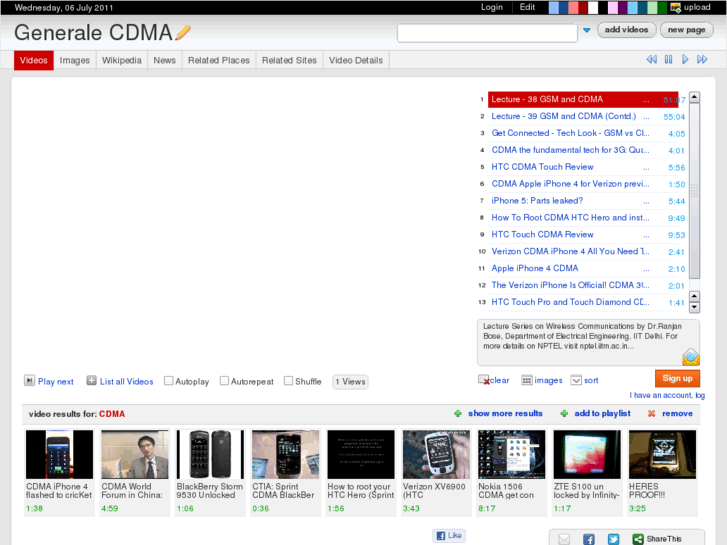Open the Wikipedia tab
The width and height of the screenshot is (727, 545).
[x=121, y=60]
